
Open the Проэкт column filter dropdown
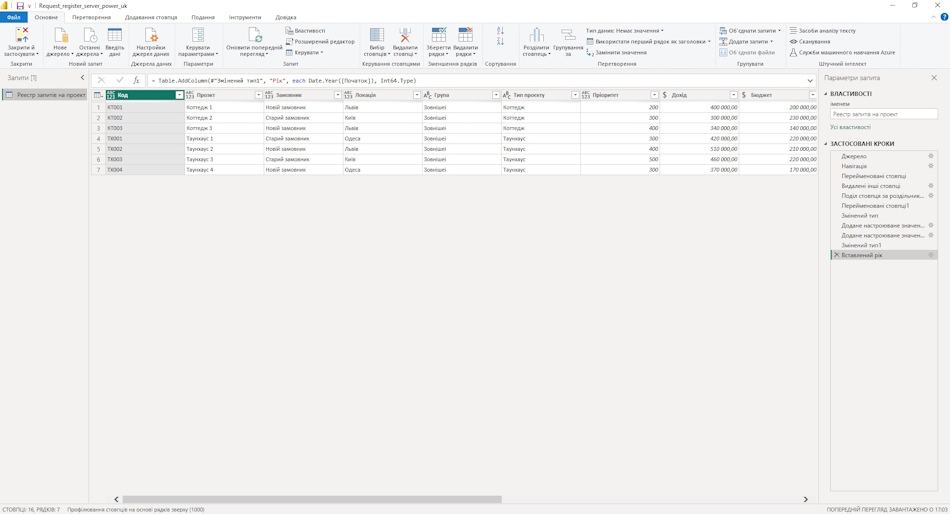coord(259,95)
